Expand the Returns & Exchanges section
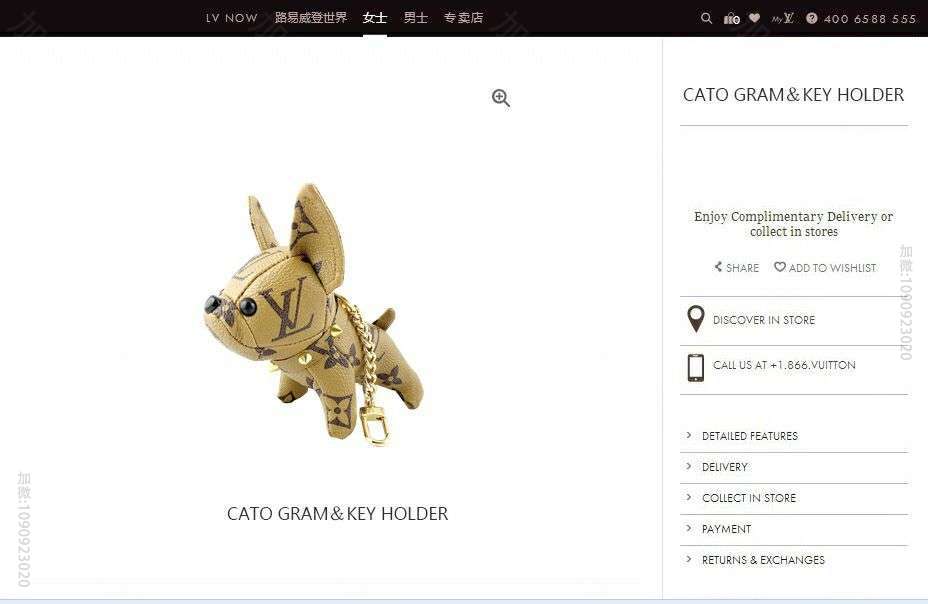Image resolution: width=928 pixels, height=604 pixels. [794, 560]
